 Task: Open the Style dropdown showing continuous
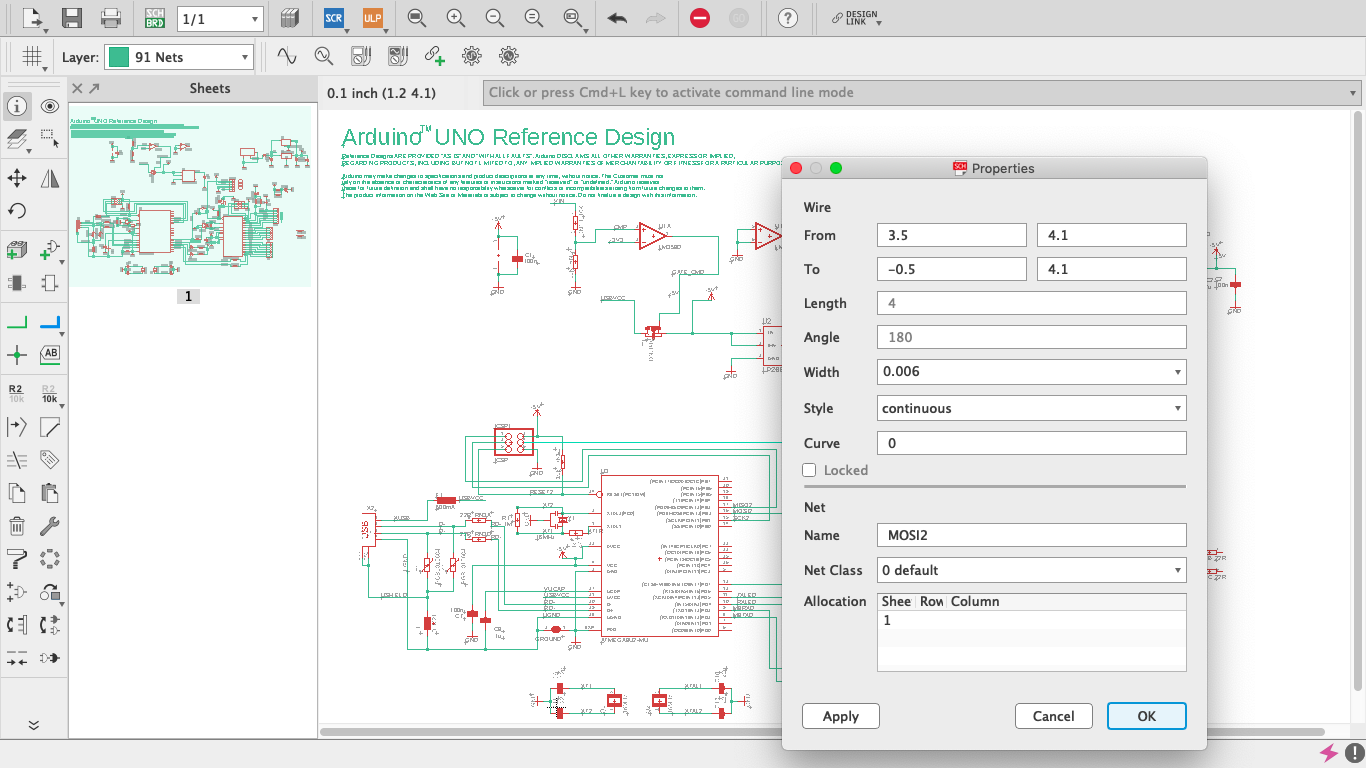click(x=1032, y=408)
